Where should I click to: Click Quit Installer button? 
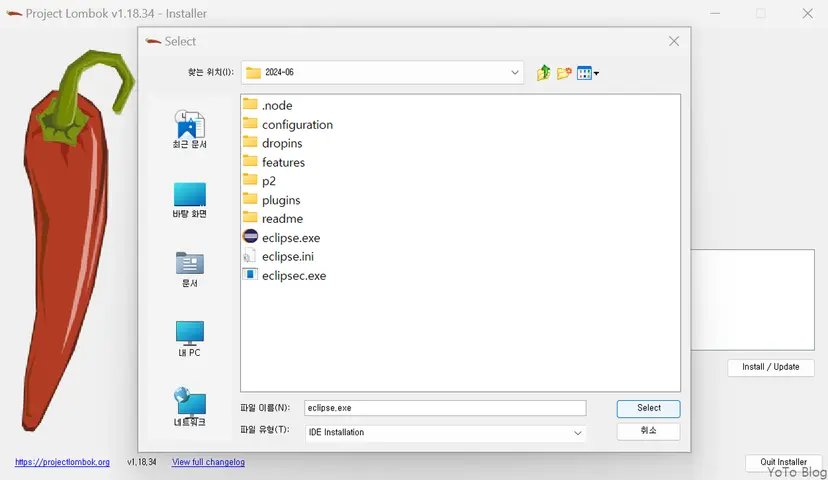click(784, 462)
